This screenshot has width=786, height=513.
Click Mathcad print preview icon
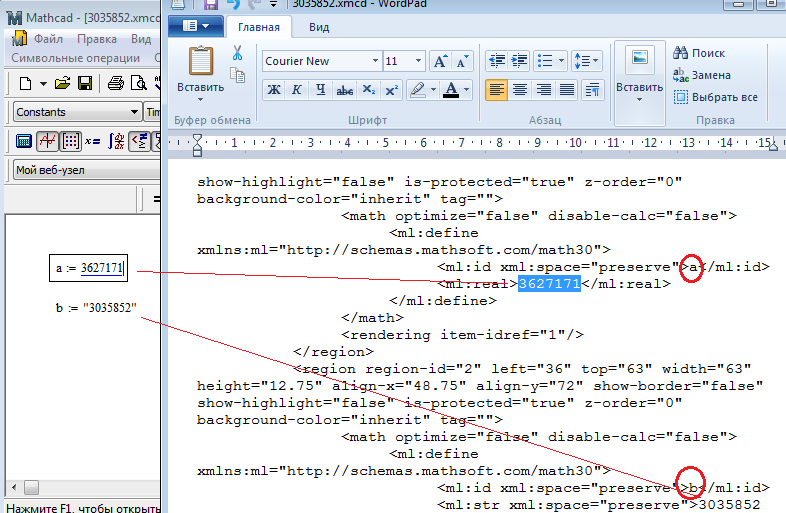click(138, 83)
